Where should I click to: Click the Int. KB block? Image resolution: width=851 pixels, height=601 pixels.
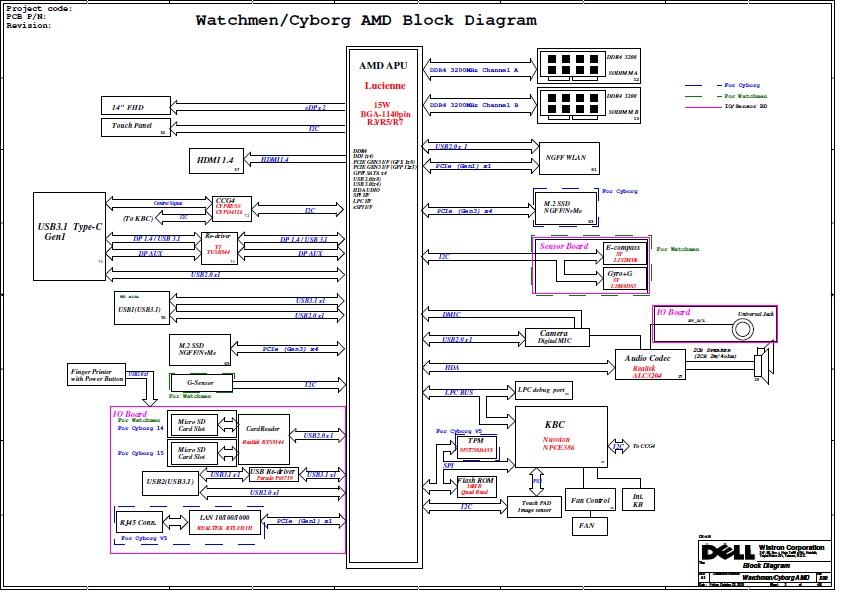pos(638,499)
